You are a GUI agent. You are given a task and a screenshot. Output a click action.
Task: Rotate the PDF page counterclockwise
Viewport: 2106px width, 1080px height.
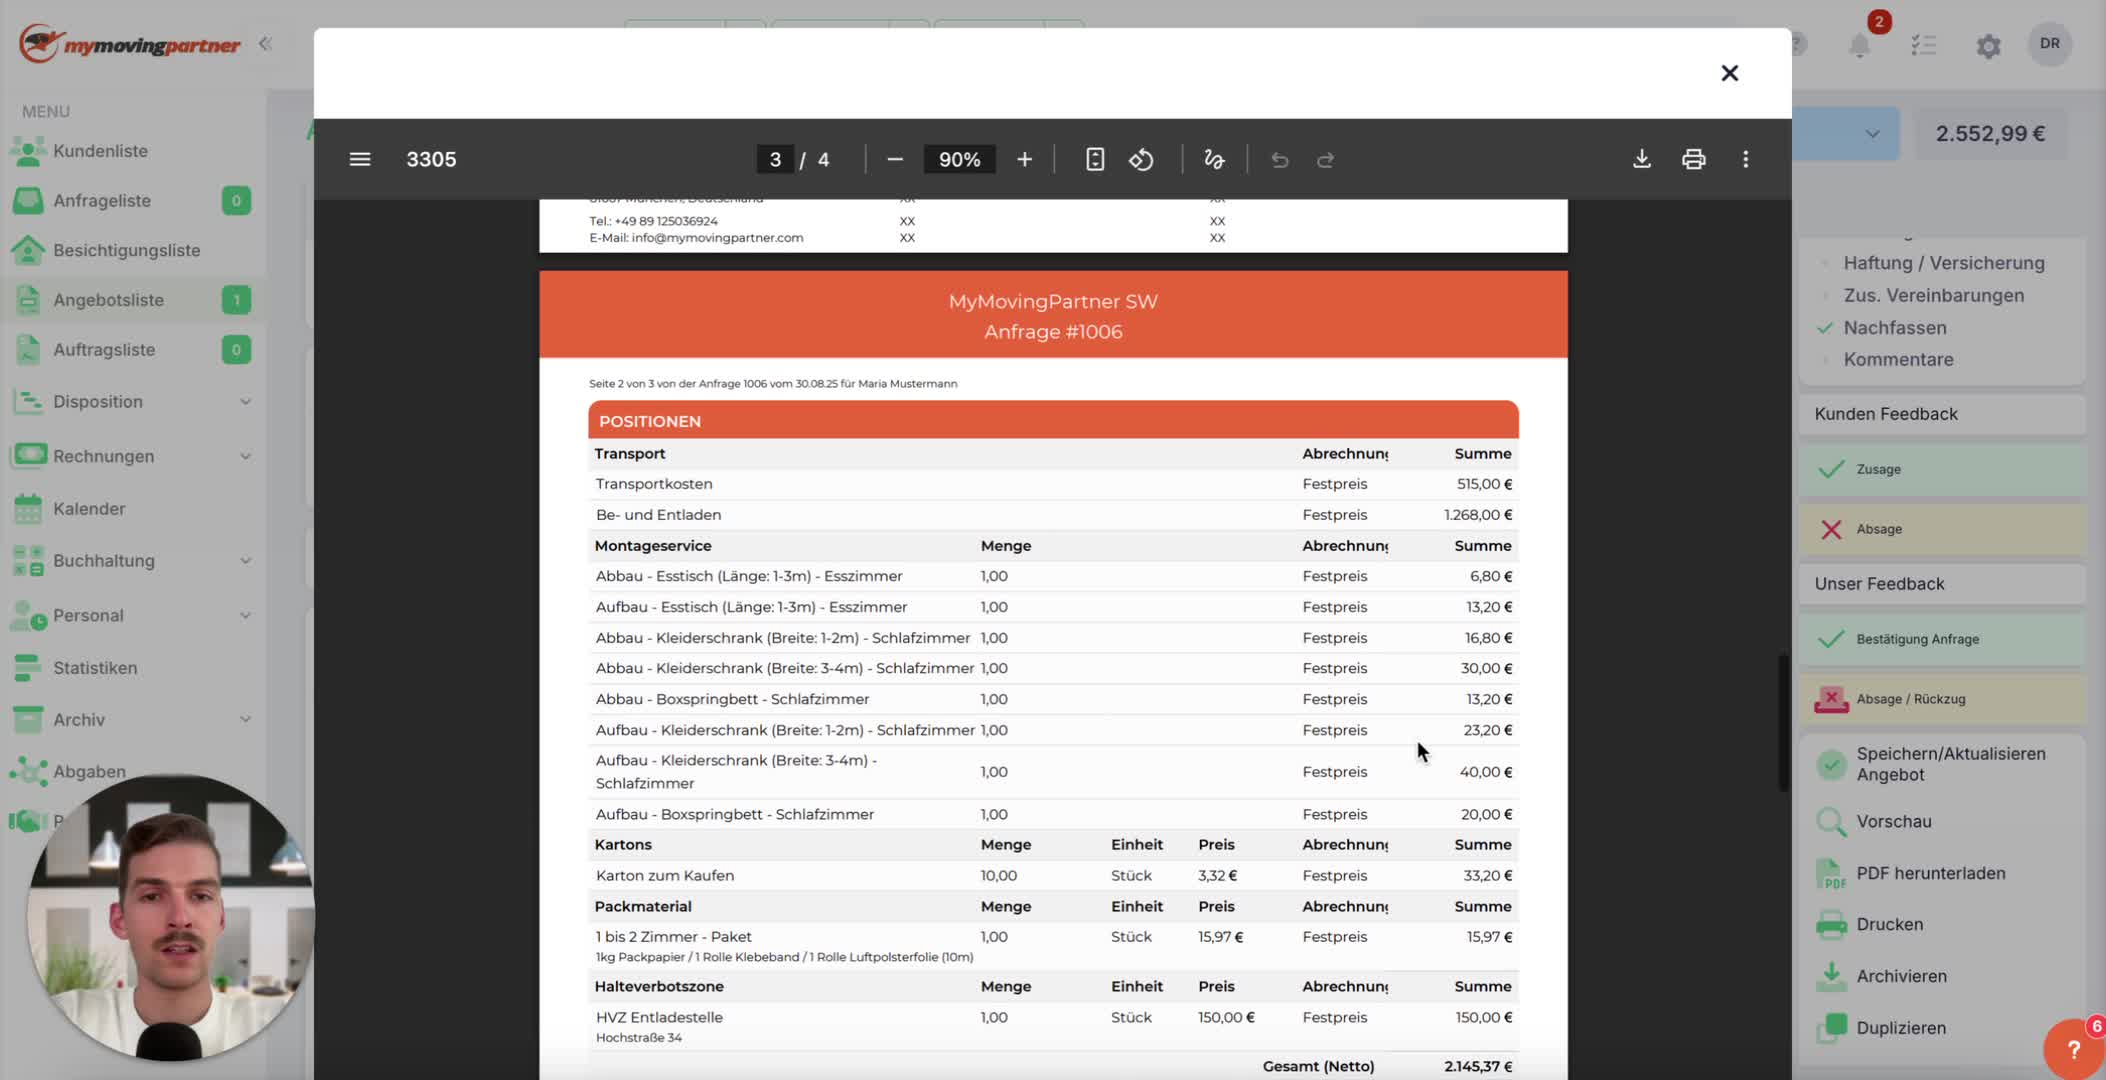tap(1141, 160)
